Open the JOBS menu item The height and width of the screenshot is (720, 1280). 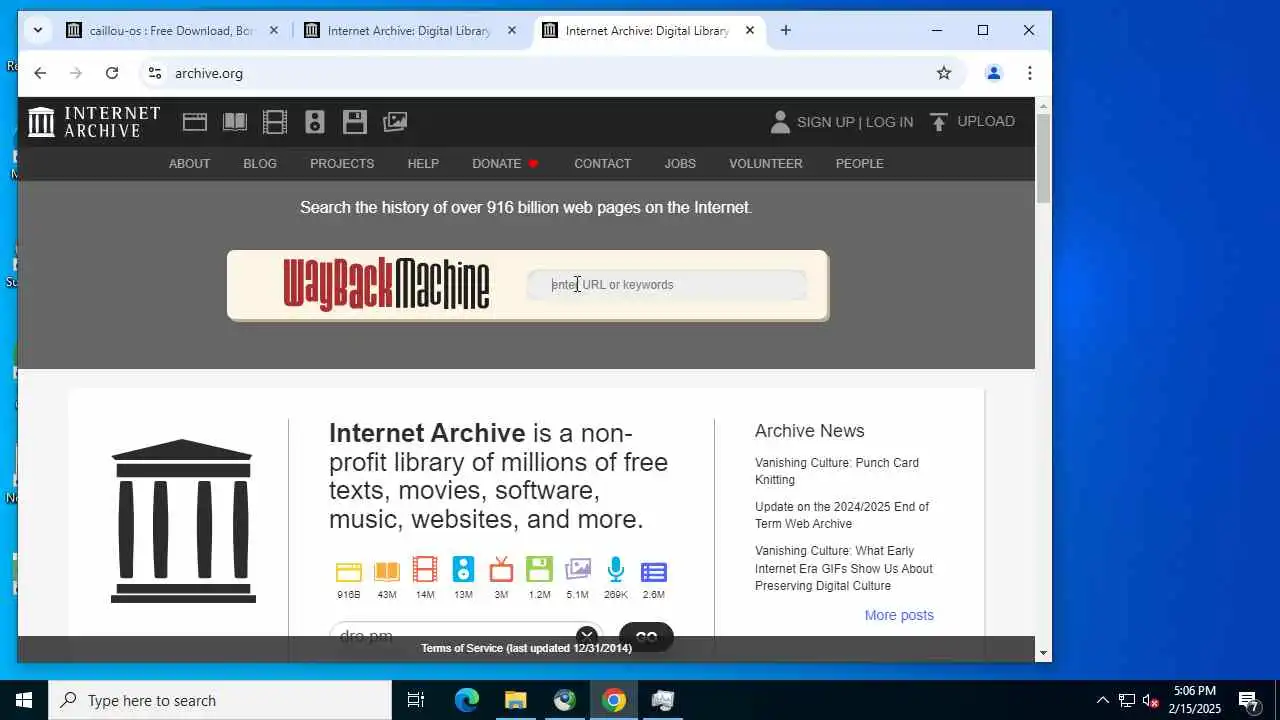tap(680, 163)
